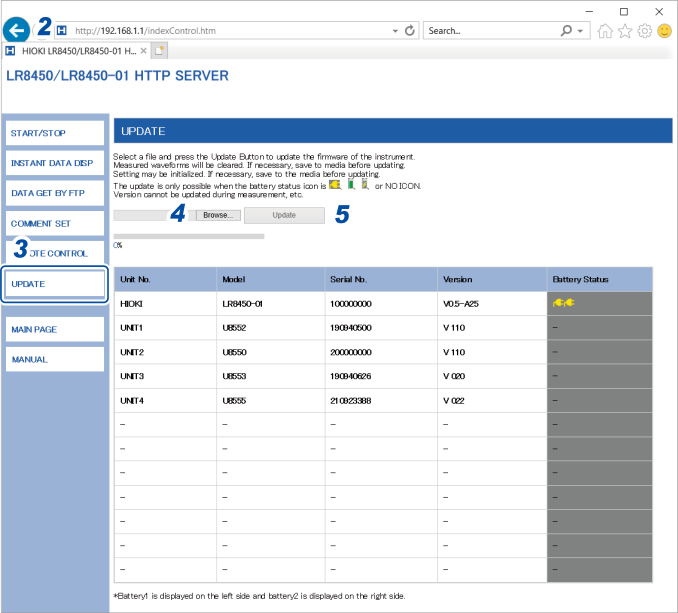Select model U8552

click(x=271, y=328)
